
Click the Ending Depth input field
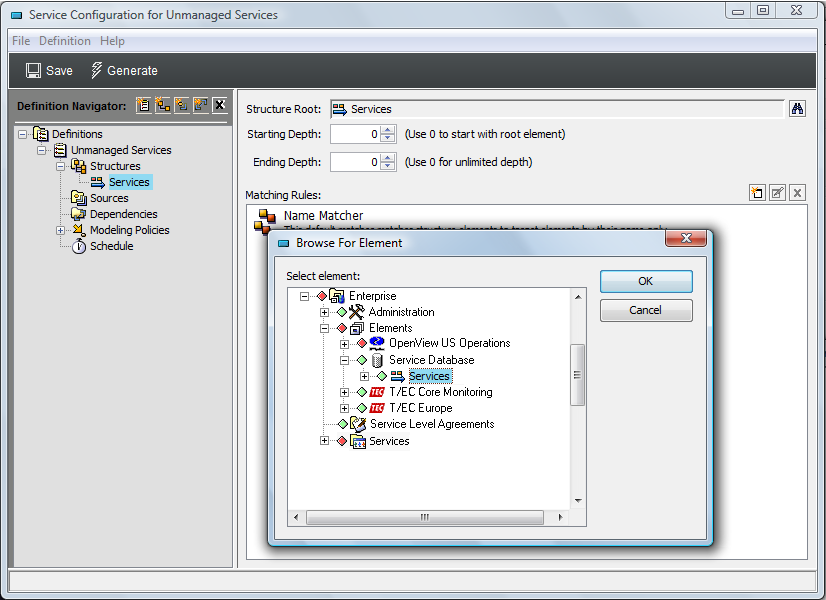(x=355, y=162)
